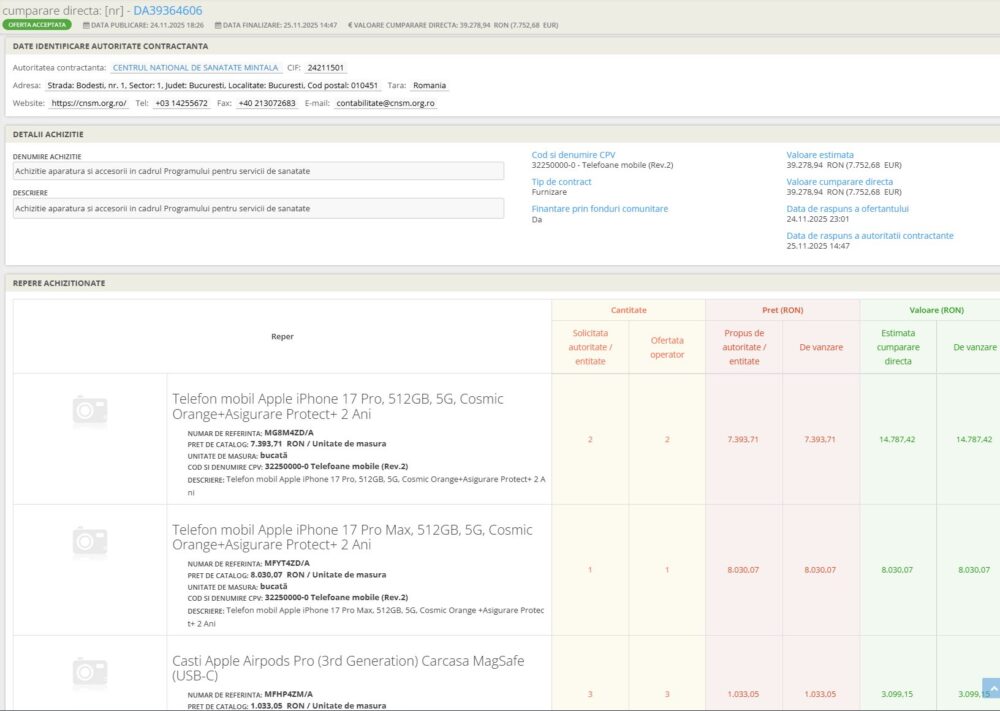Open the DA39364606 purchase link
Image resolution: width=1000 pixels, height=711 pixels.
pyautogui.click(x=168, y=10)
